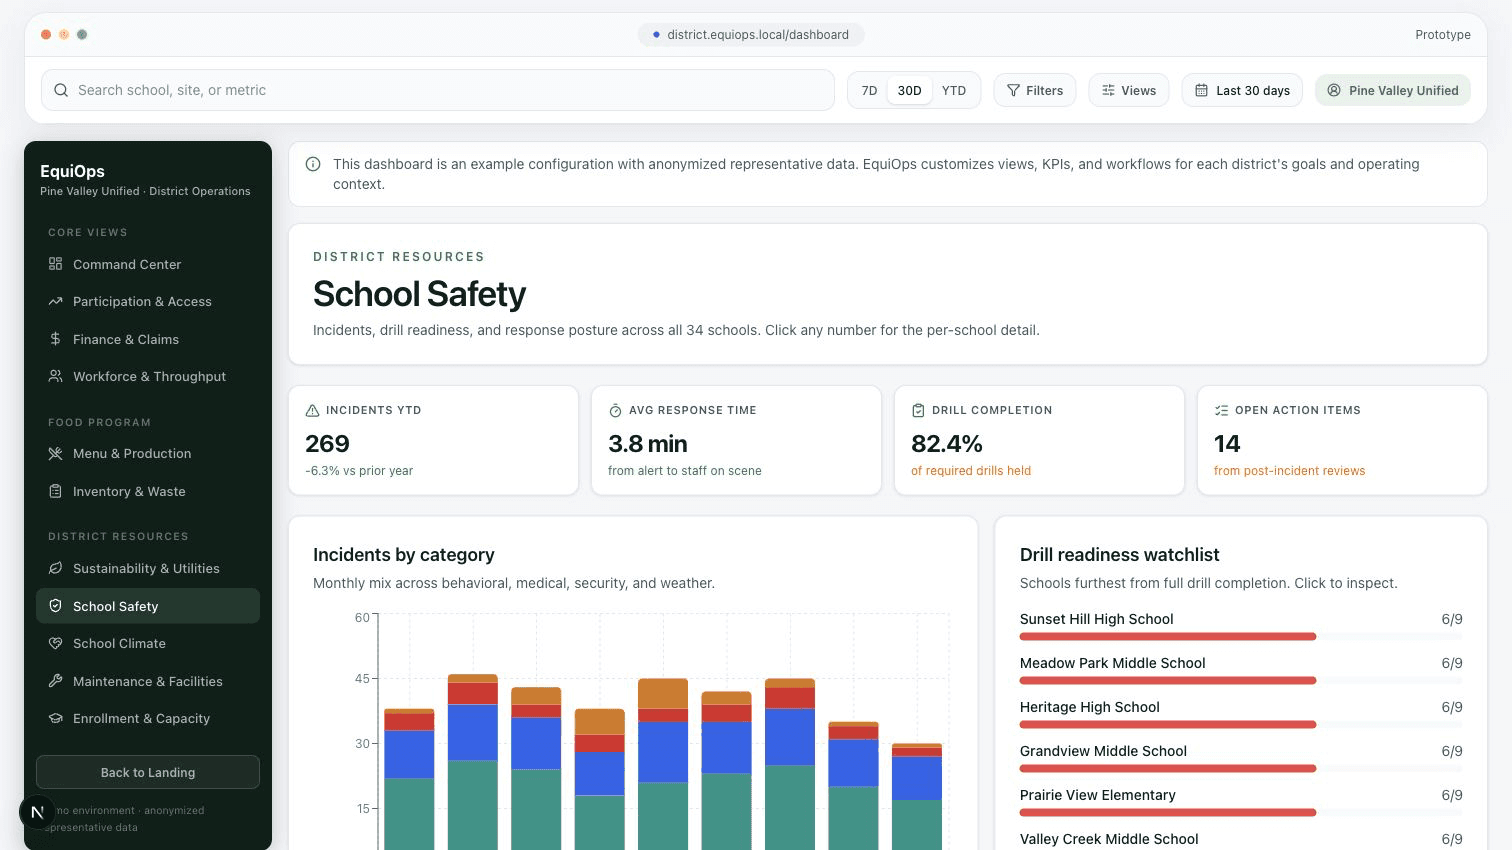
Task: Click the EquiOps sidebar title
Action: click(x=72, y=171)
